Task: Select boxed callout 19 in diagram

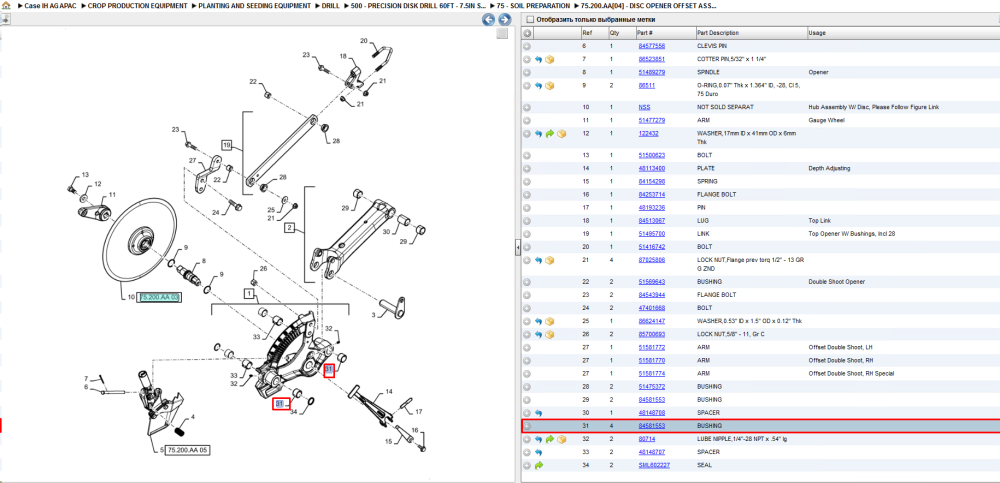Action: pos(226,145)
